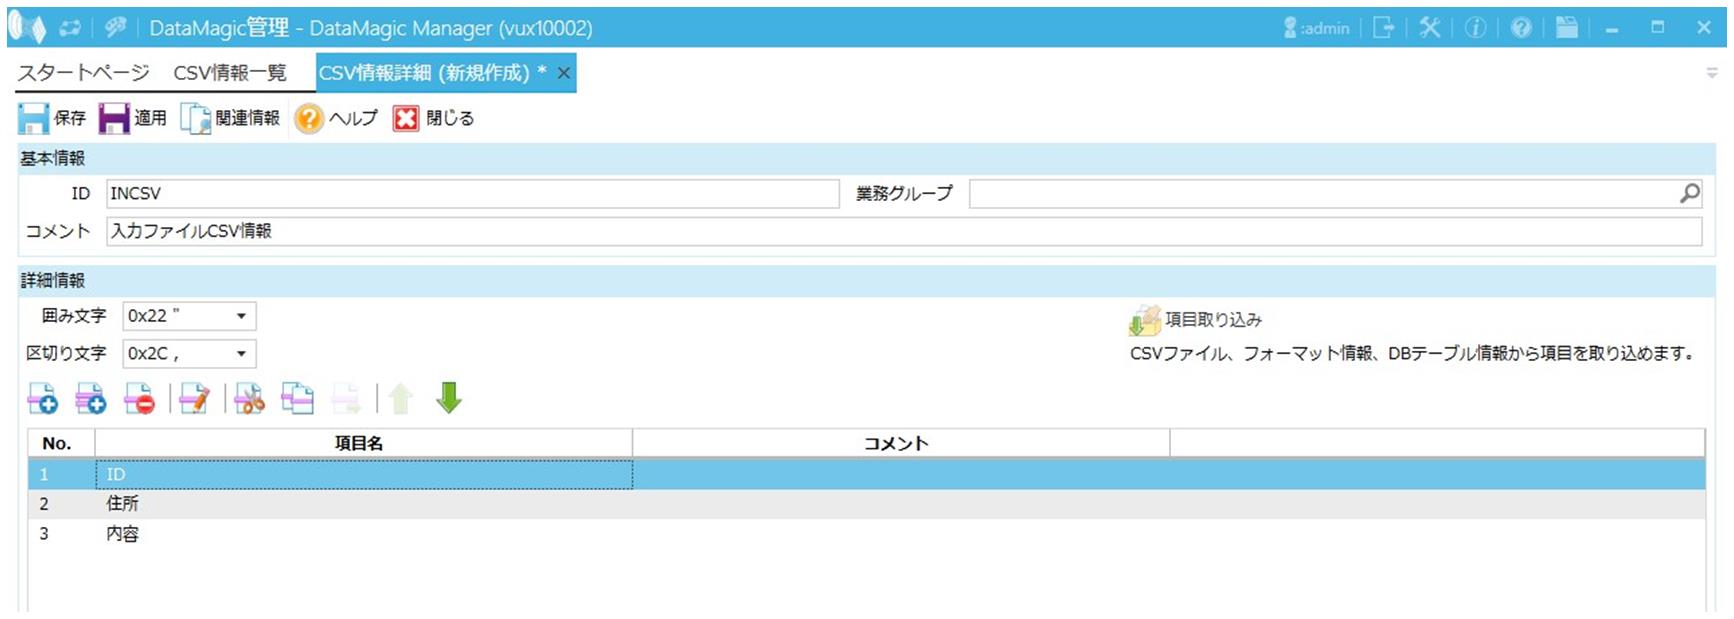Cut the selected item with scissors icon
The height and width of the screenshot is (619, 1734).
point(249,398)
